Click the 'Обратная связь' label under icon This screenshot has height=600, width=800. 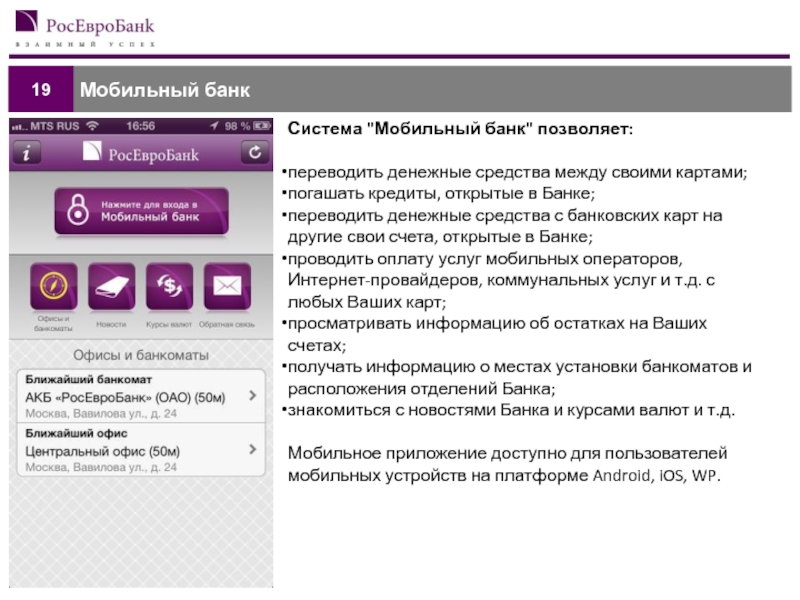[227, 324]
